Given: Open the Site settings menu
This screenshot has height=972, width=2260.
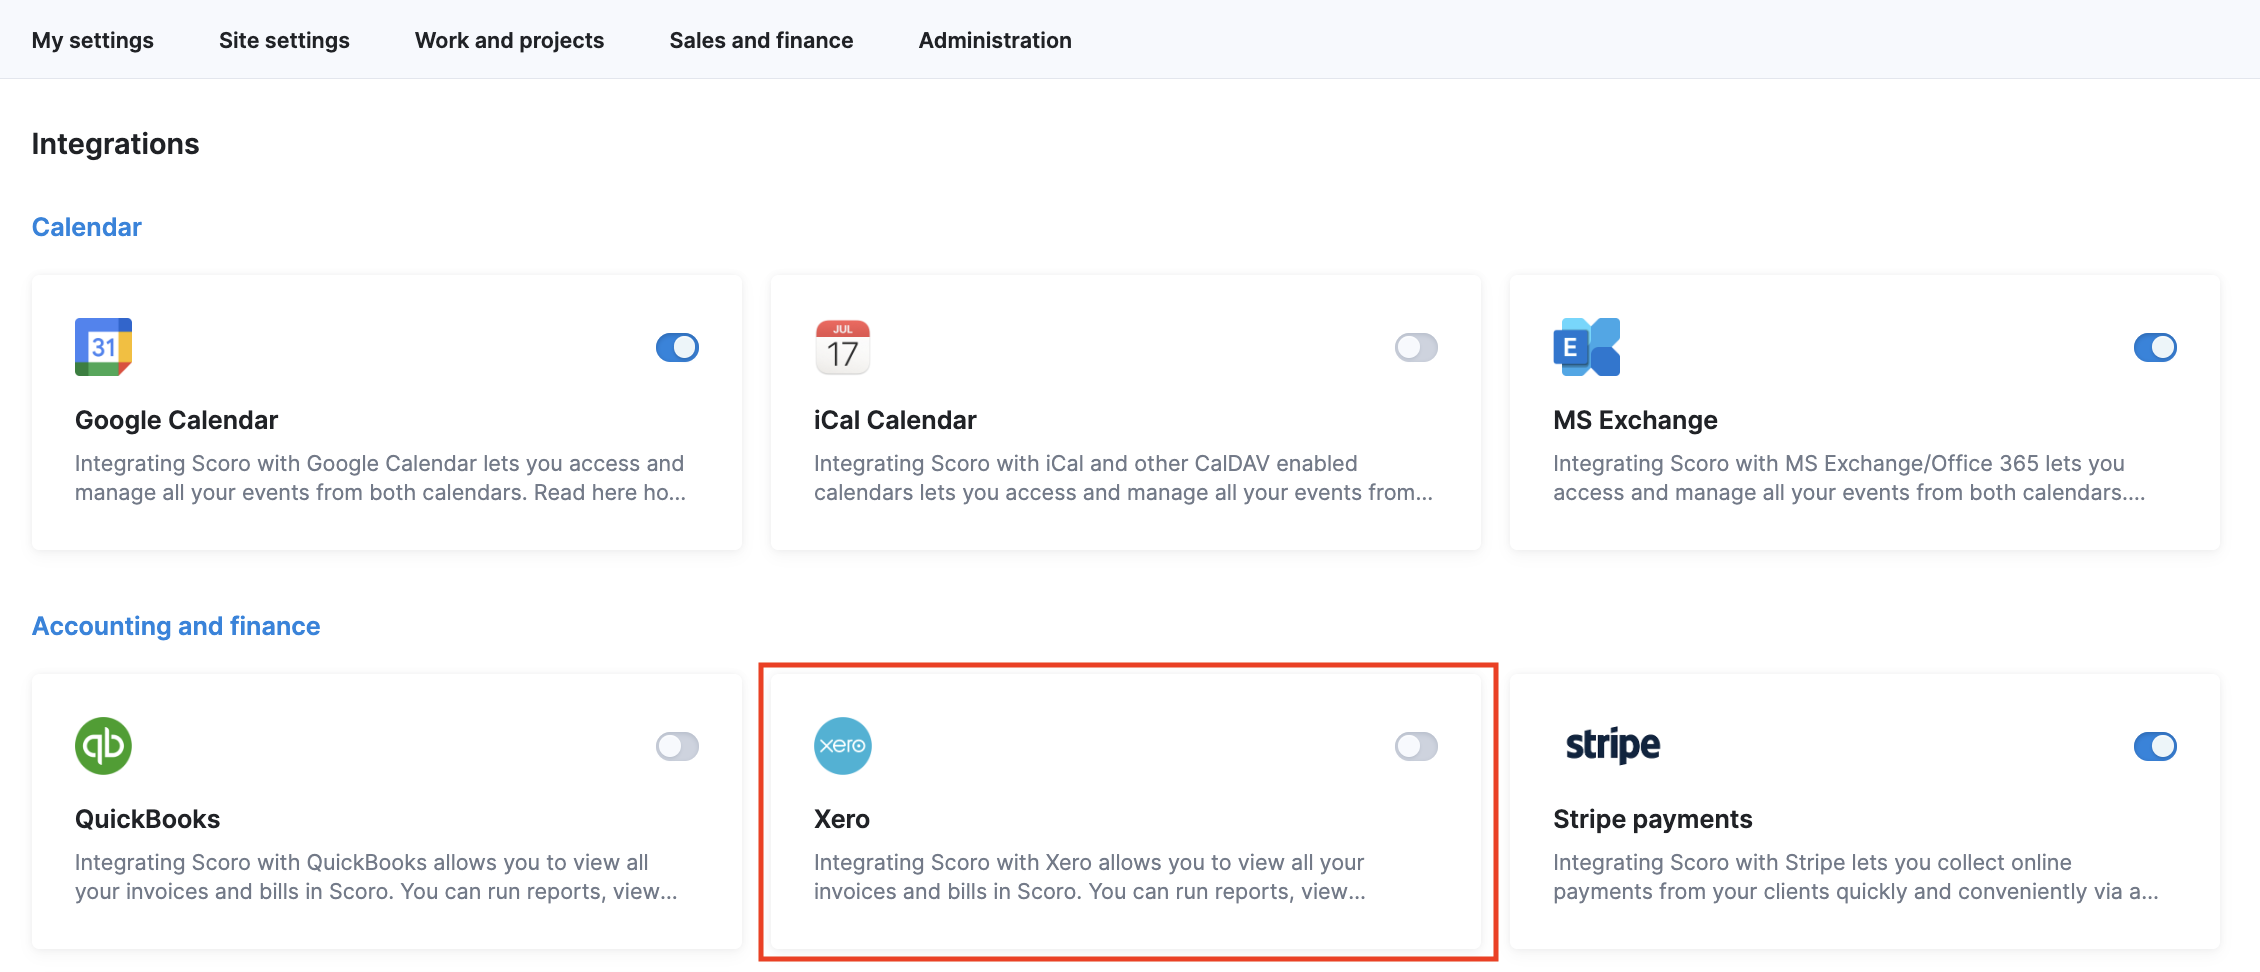Looking at the screenshot, I should tap(284, 40).
